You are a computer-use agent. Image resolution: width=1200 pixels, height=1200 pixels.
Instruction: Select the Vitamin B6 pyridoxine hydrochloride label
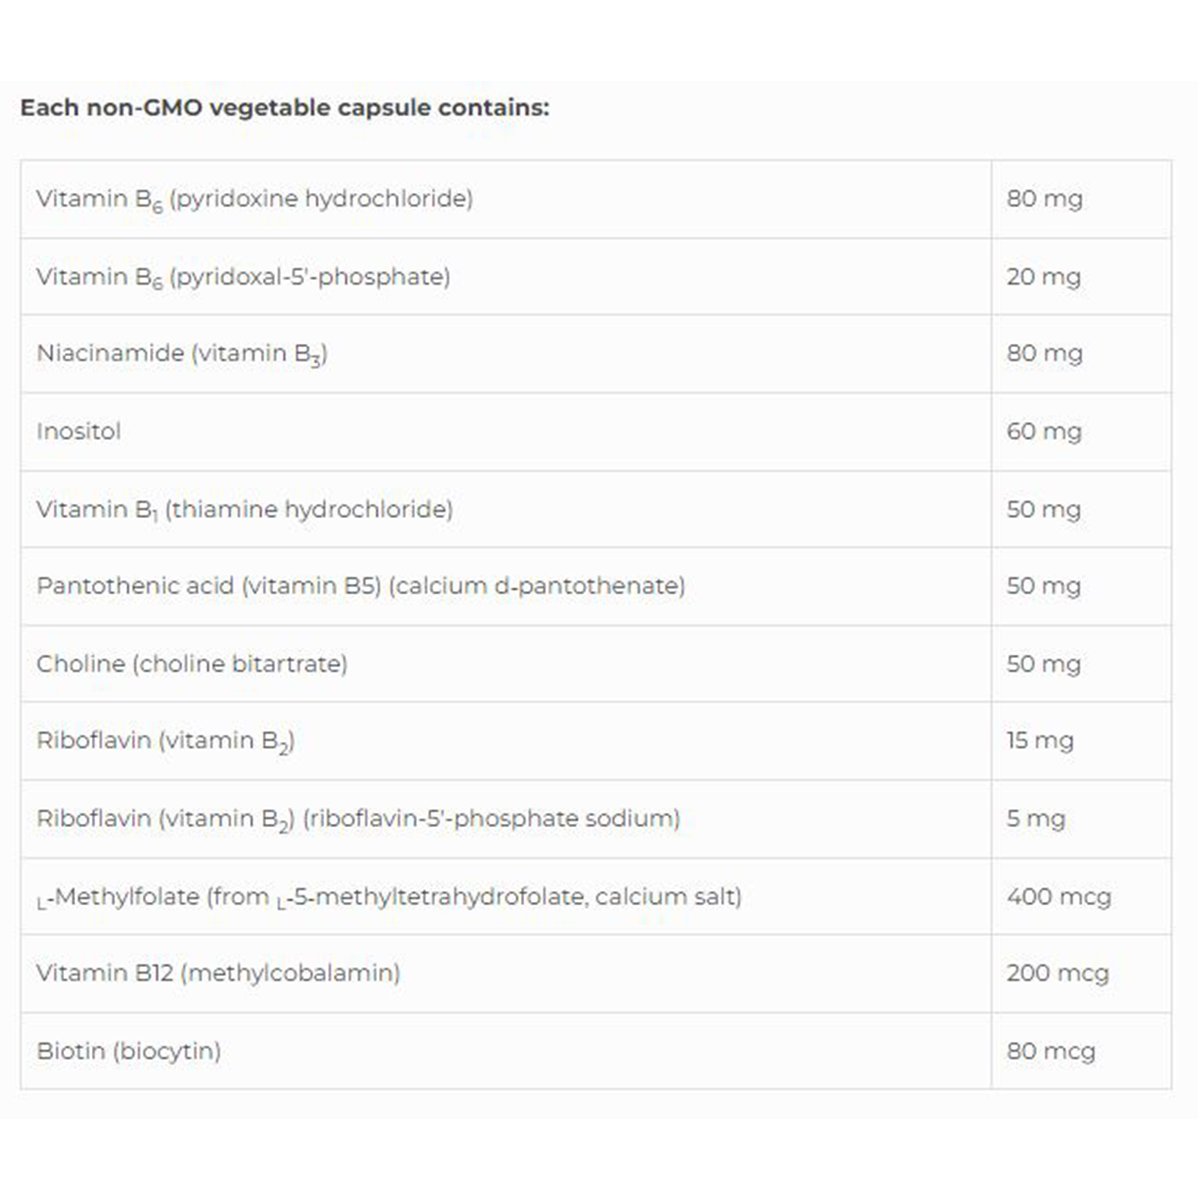tap(254, 199)
